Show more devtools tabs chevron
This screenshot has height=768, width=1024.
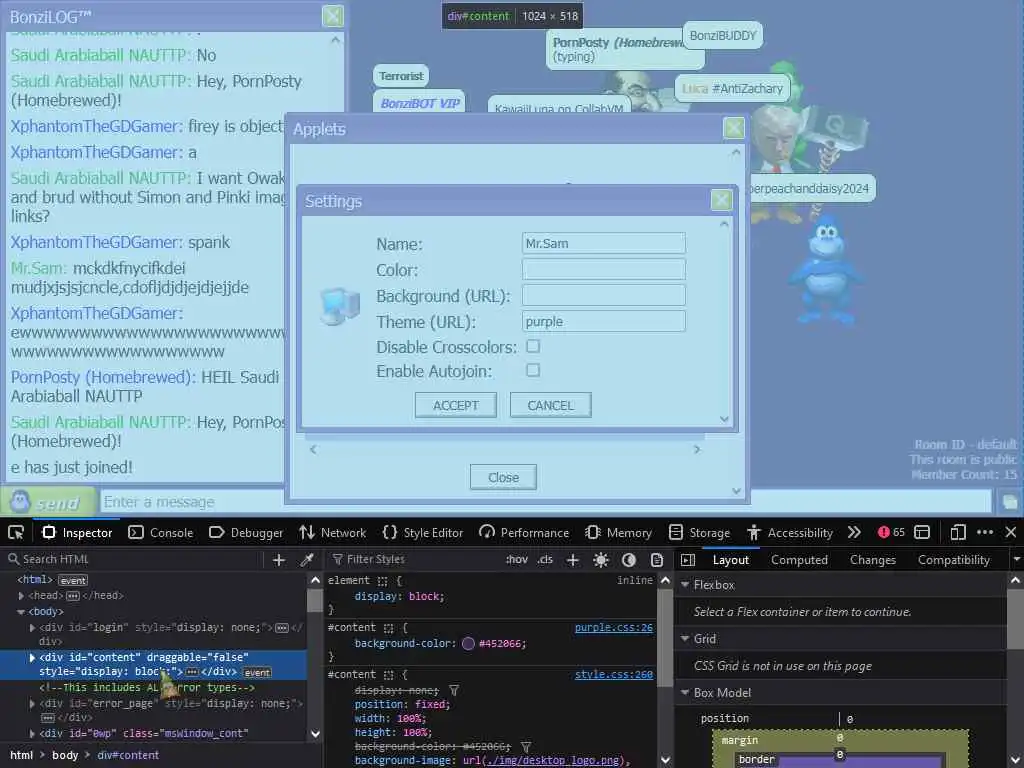click(x=854, y=532)
